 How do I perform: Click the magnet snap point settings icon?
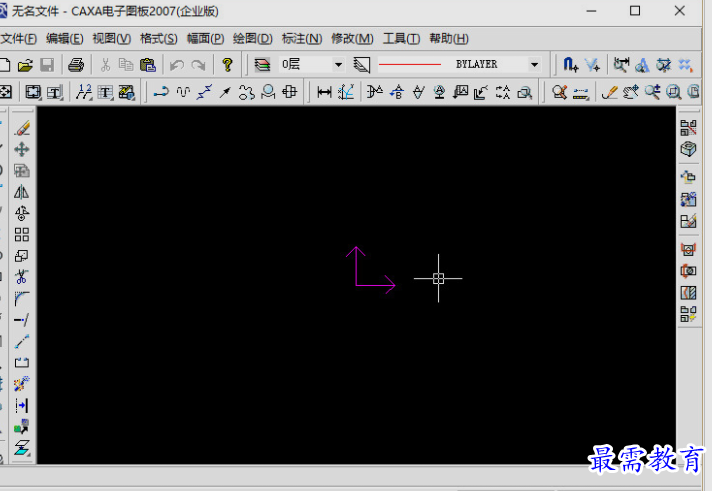pyautogui.click(x=570, y=65)
